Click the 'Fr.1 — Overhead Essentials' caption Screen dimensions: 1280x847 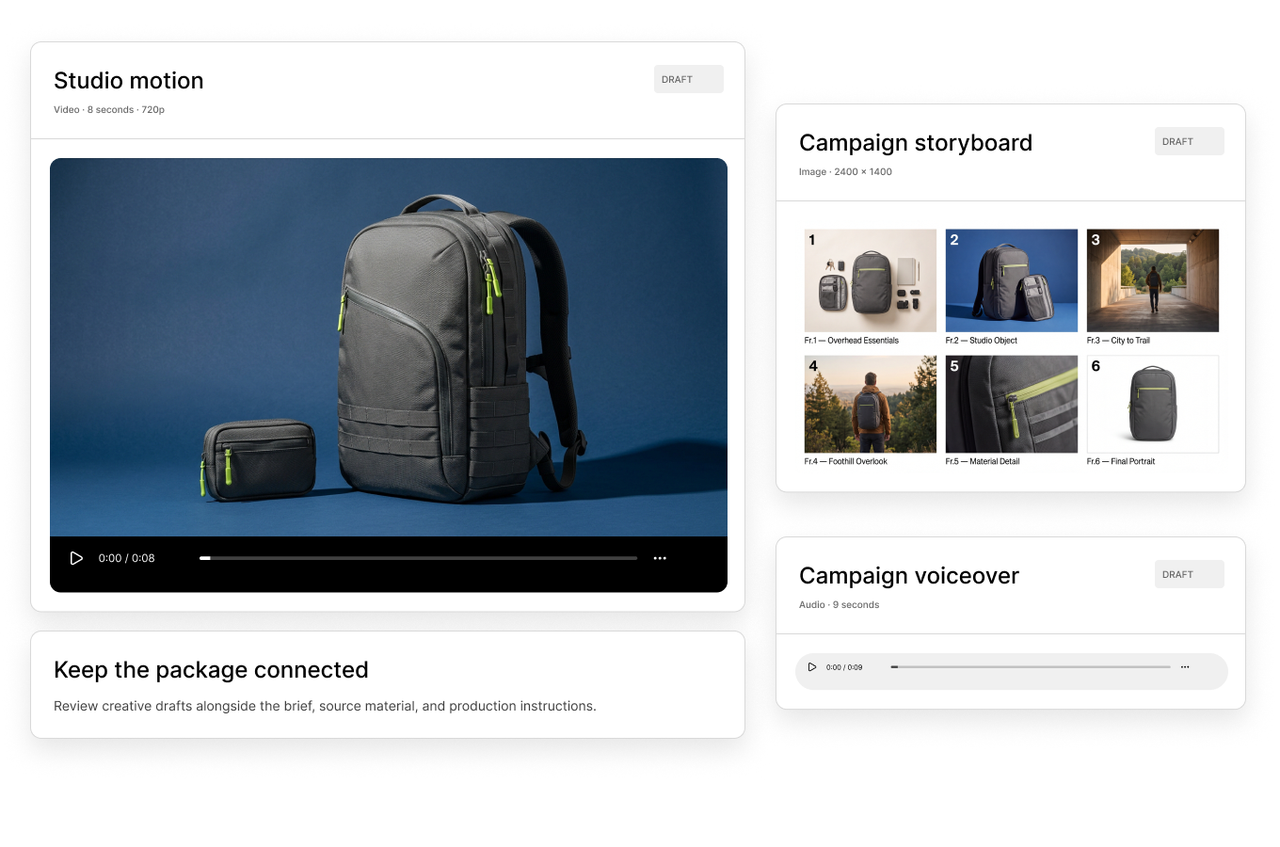(x=851, y=341)
